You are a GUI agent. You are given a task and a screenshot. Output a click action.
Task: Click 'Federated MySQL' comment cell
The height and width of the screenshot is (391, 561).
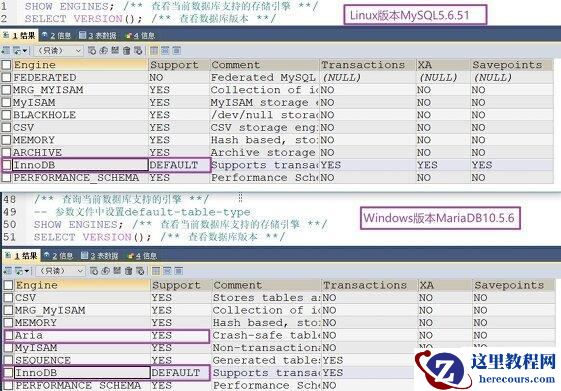tap(264, 77)
